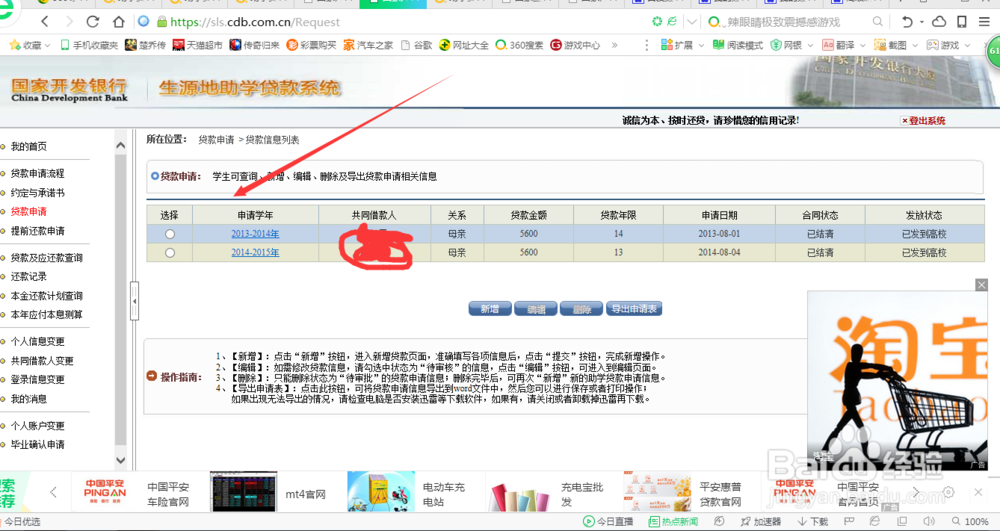Screen dimensions: 1000x531
Task: Click the browser forward arrow
Action: coord(69,22)
